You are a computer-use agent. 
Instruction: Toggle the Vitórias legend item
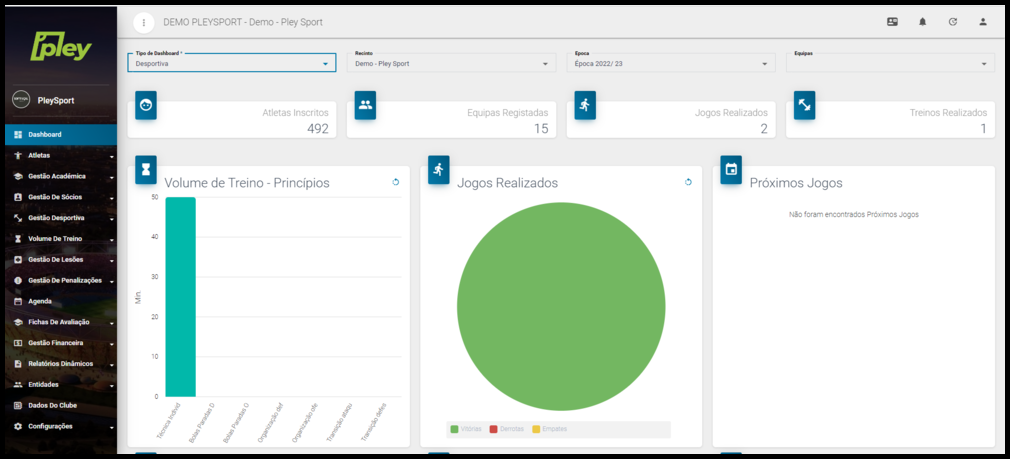pyautogui.click(x=467, y=429)
